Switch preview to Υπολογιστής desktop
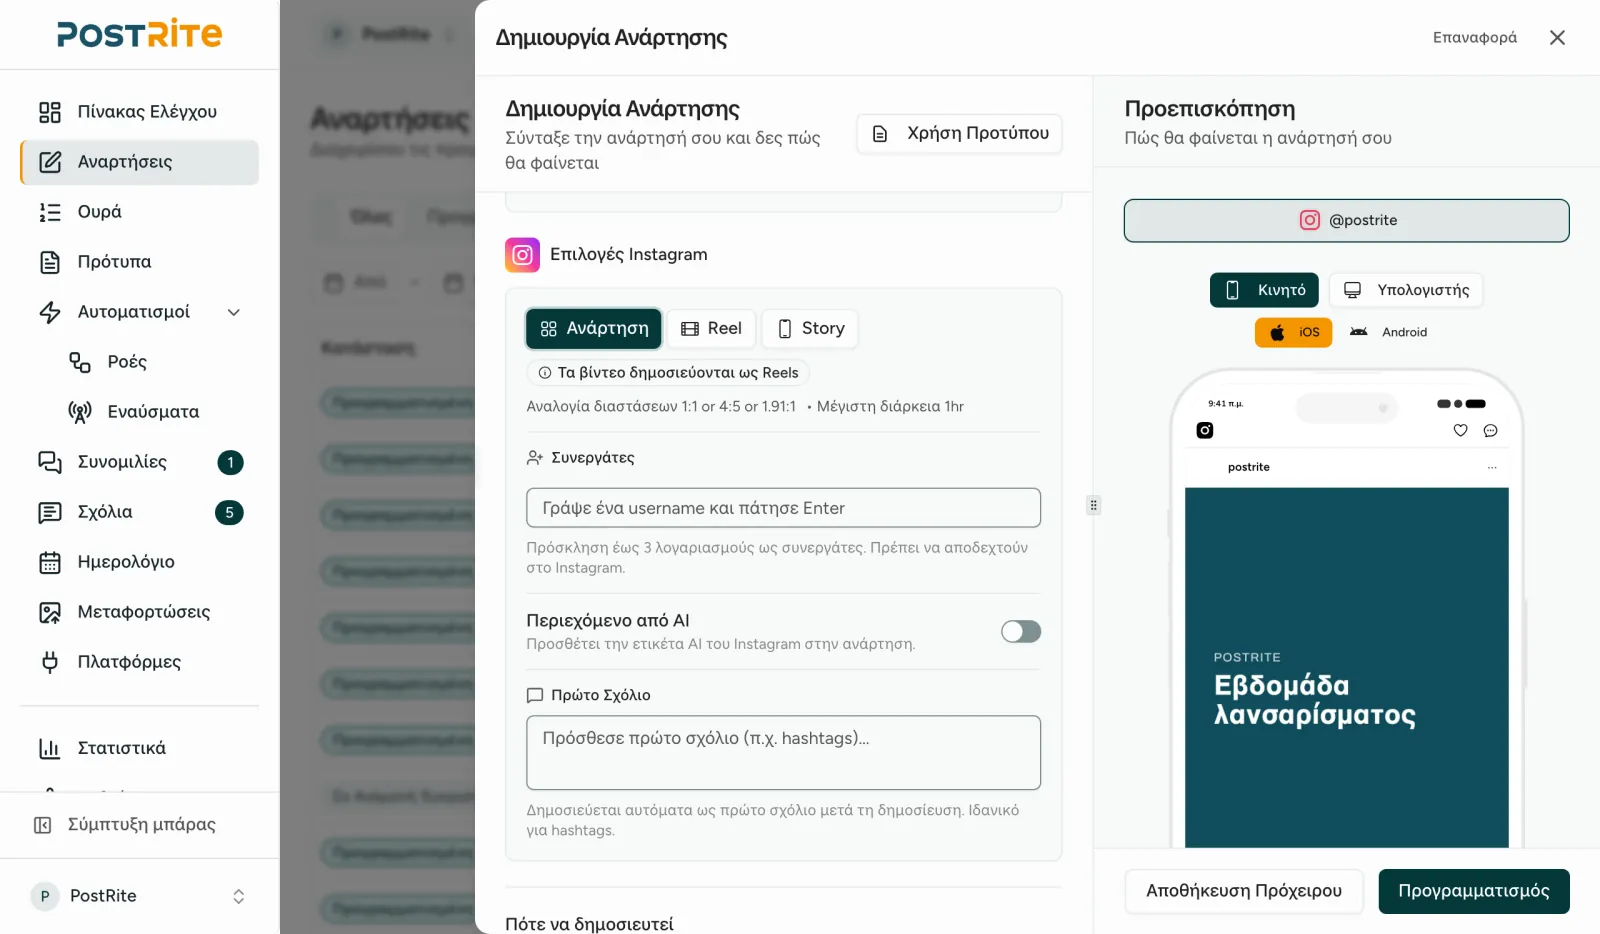This screenshot has width=1600, height=934. [1406, 290]
